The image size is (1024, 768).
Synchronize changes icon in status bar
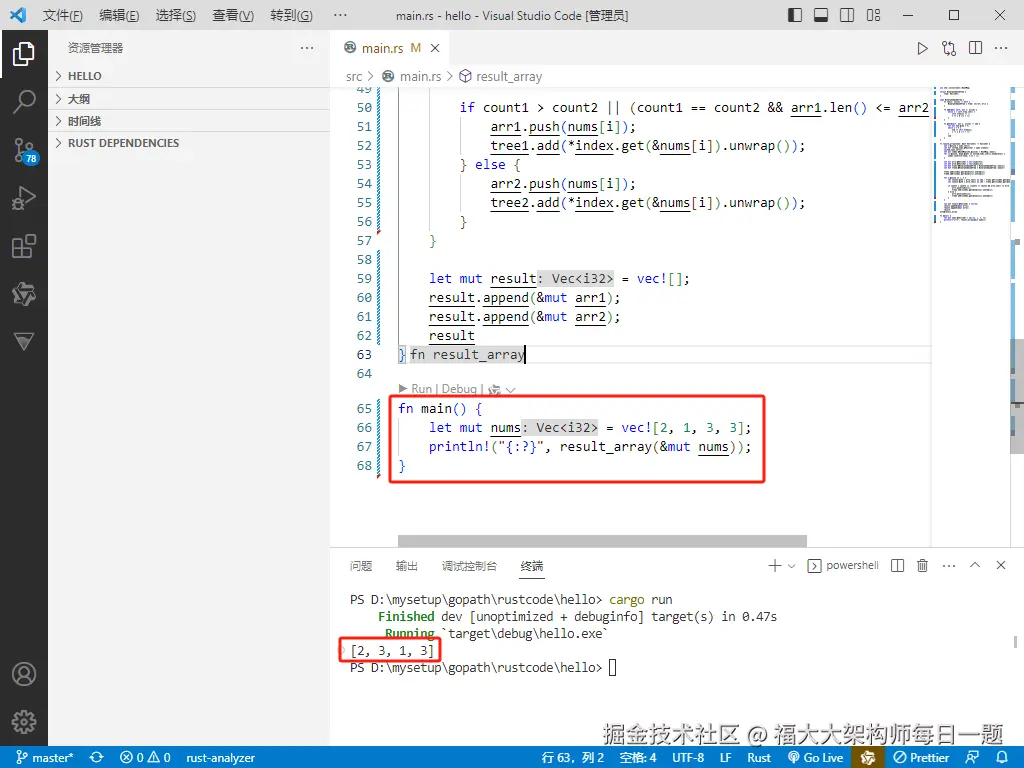coord(97,758)
